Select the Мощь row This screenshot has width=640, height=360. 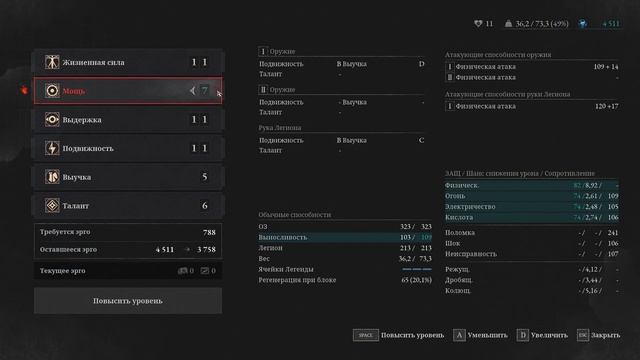pyautogui.click(x=128, y=91)
